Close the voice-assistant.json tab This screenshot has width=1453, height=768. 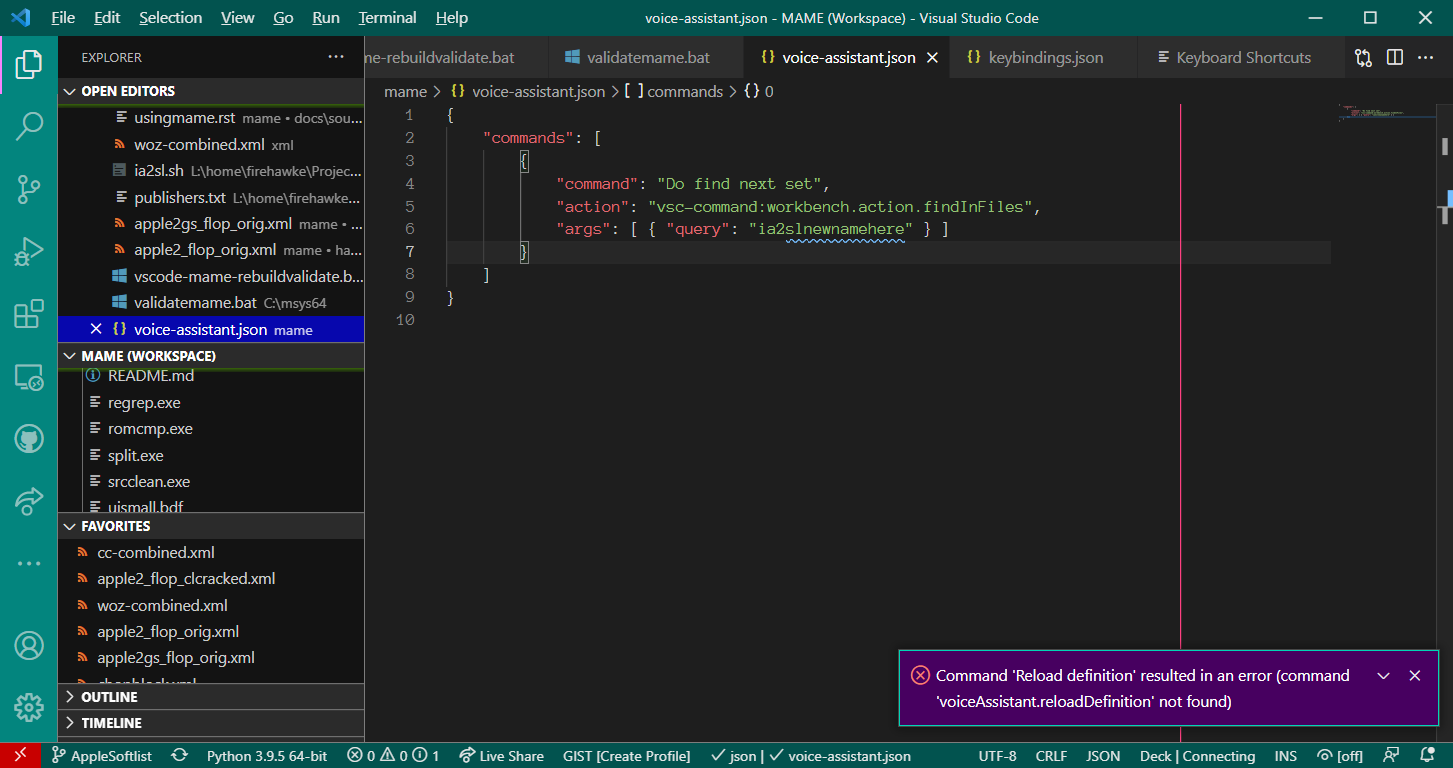click(x=932, y=58)
